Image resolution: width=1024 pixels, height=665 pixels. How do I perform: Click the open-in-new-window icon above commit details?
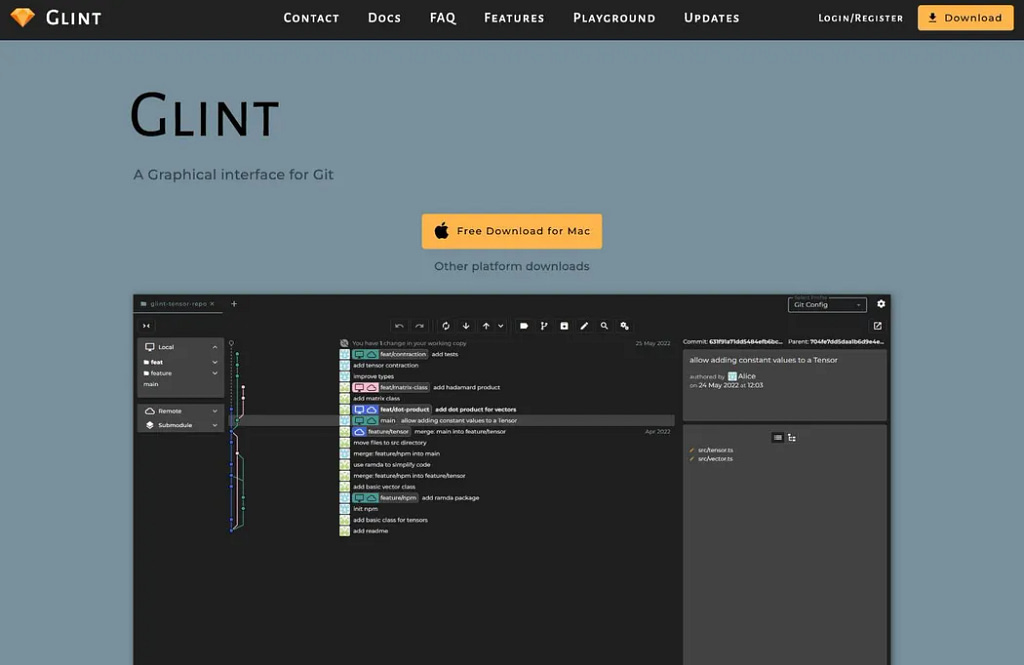click(x=878, y=326)
